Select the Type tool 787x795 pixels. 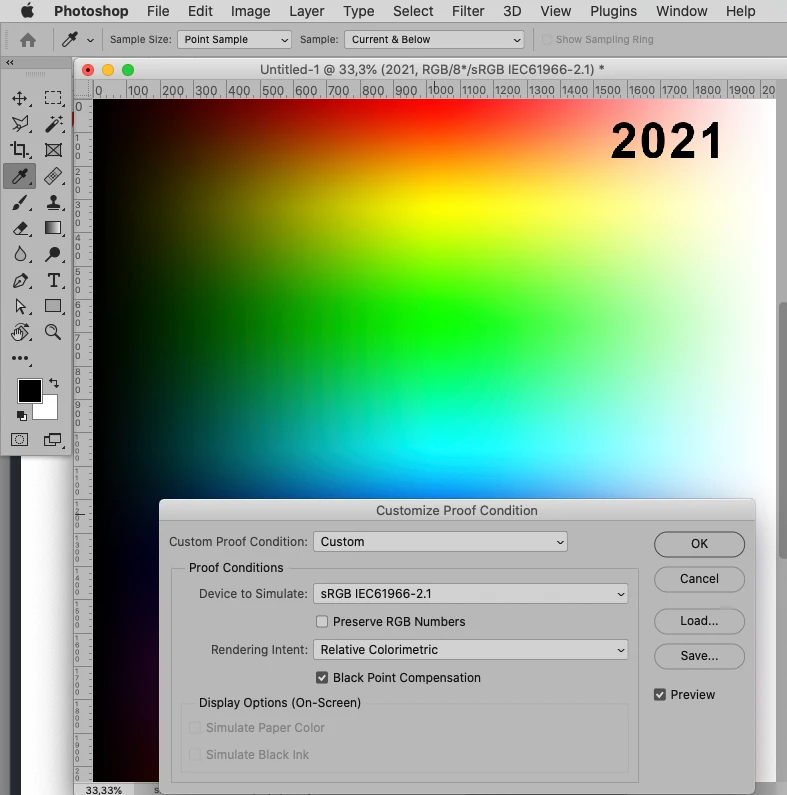pyautogui.click(x=53, y=280)
